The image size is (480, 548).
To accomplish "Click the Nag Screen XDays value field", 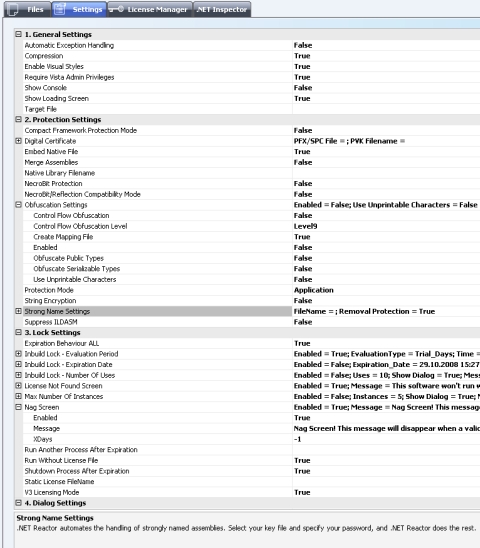I will coord(386,439).
